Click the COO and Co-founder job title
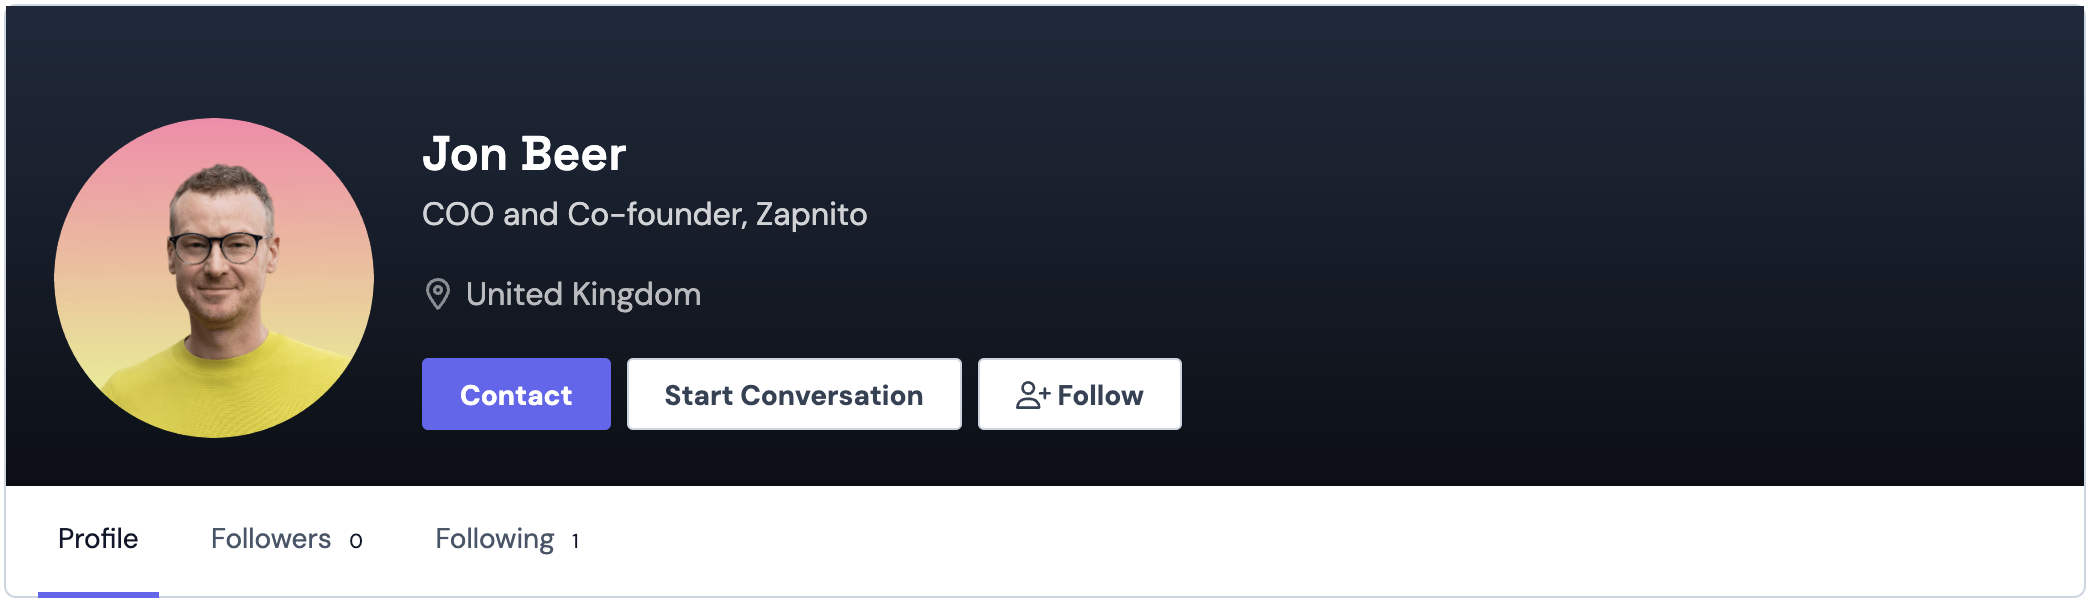Screen dimensions: 2092x606 click(584, 214)
